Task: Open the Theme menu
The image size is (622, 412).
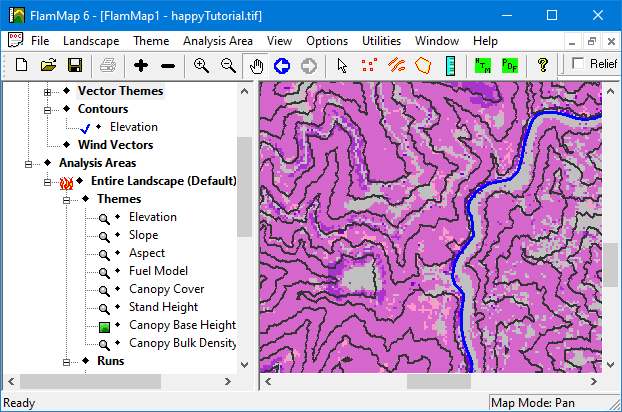Action: (x=151, y=41)
